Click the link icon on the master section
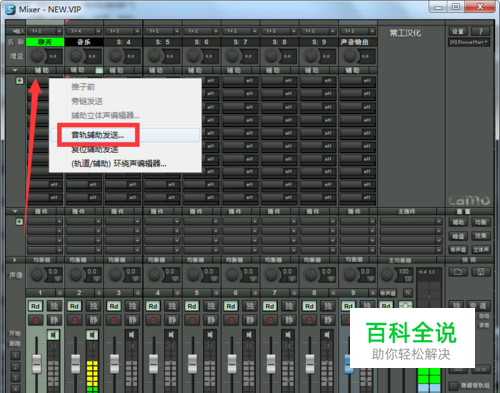The image size is (500, 393). coord(406,305)
